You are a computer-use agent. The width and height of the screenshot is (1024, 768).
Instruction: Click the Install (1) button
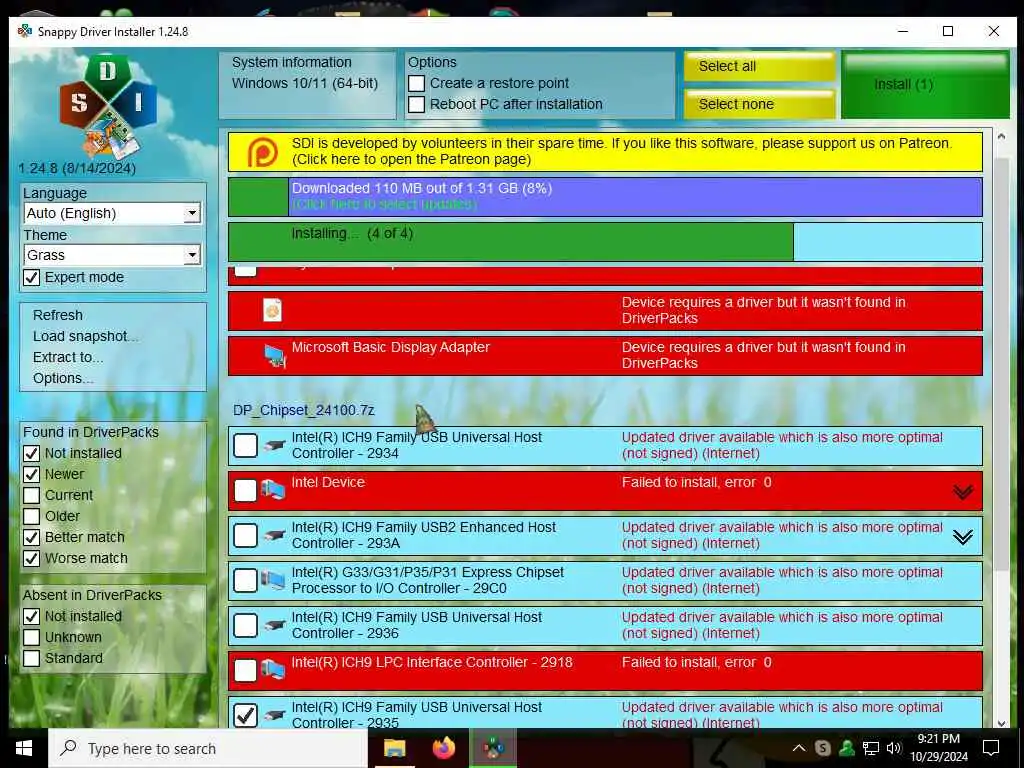point(925,85)
